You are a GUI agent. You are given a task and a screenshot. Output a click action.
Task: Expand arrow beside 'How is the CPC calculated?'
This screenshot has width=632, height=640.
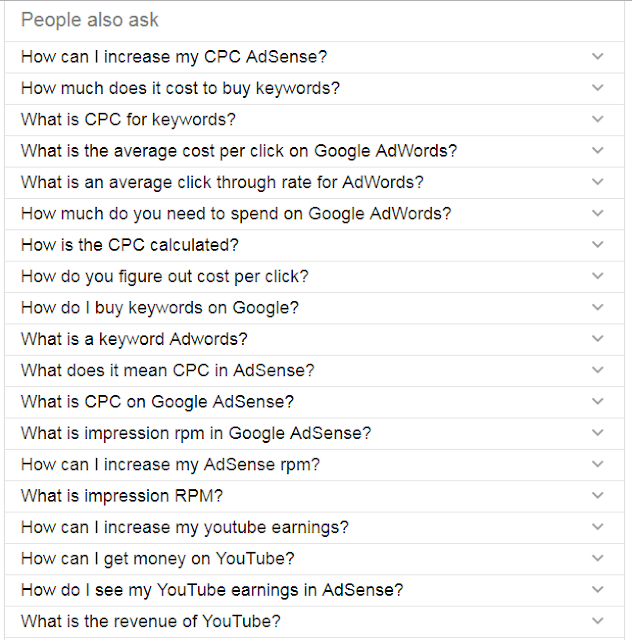597,244
